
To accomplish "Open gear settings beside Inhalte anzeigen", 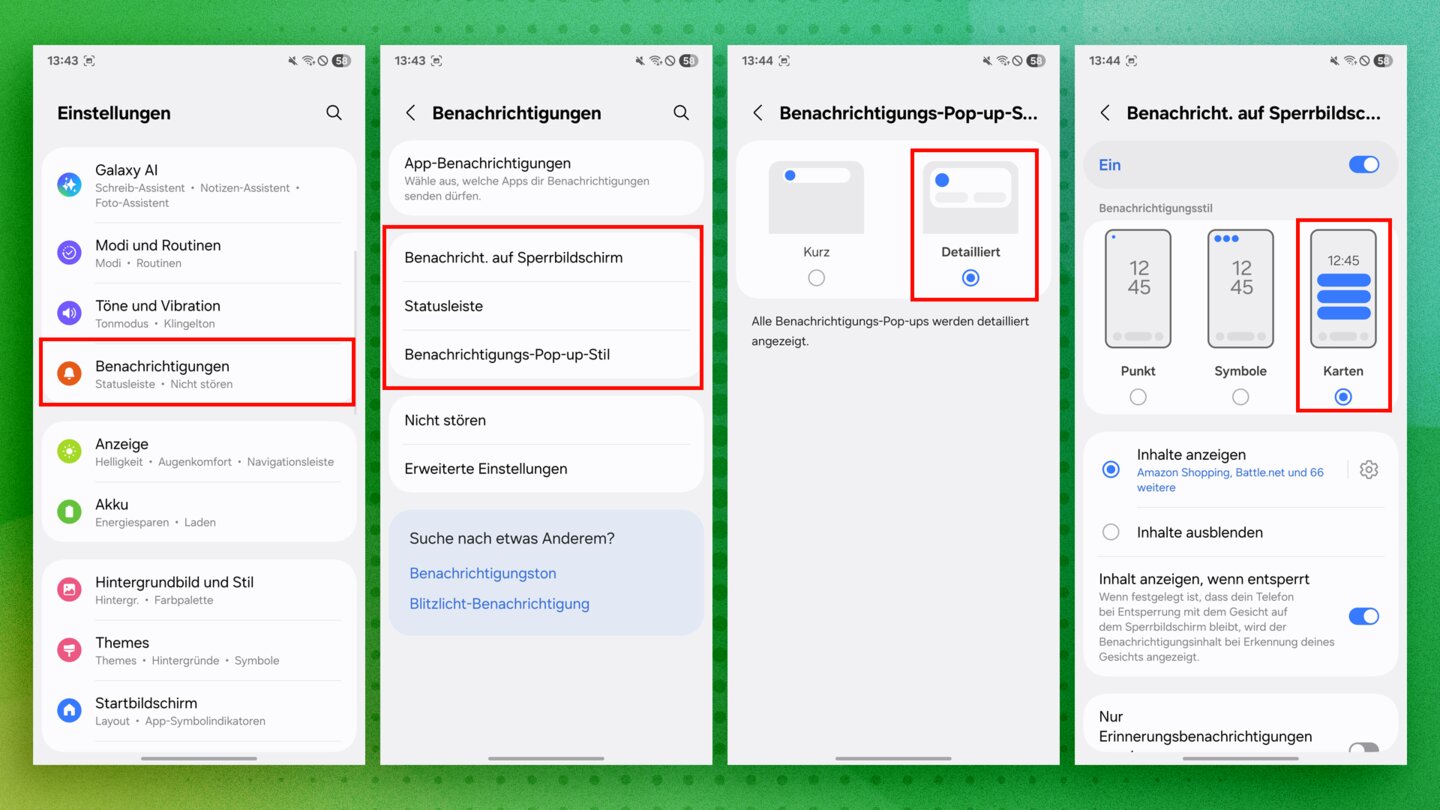I will click(x=1369, y=470).
